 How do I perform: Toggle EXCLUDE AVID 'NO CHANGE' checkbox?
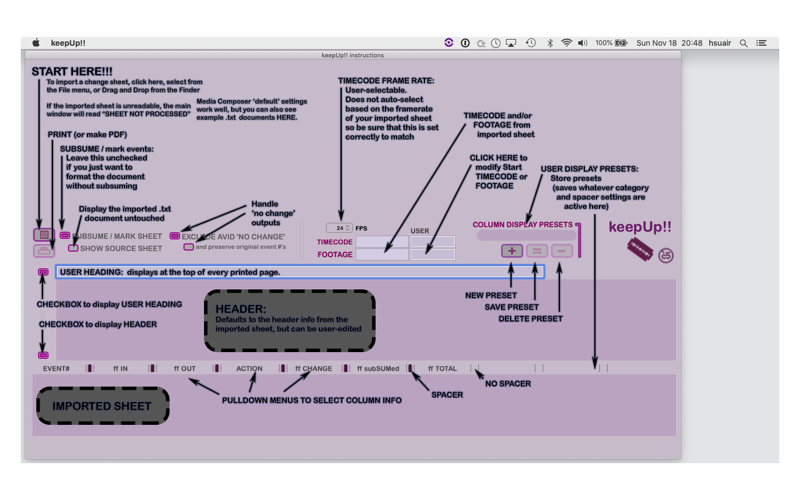click(174, 236)
